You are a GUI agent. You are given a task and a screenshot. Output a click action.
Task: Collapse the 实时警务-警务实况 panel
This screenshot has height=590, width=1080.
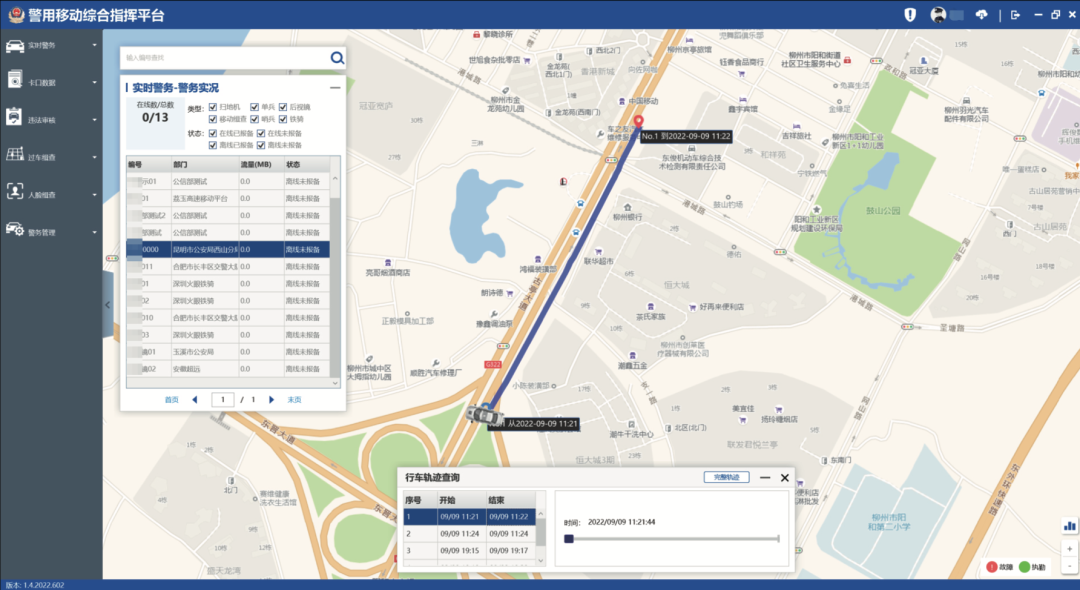335,88
